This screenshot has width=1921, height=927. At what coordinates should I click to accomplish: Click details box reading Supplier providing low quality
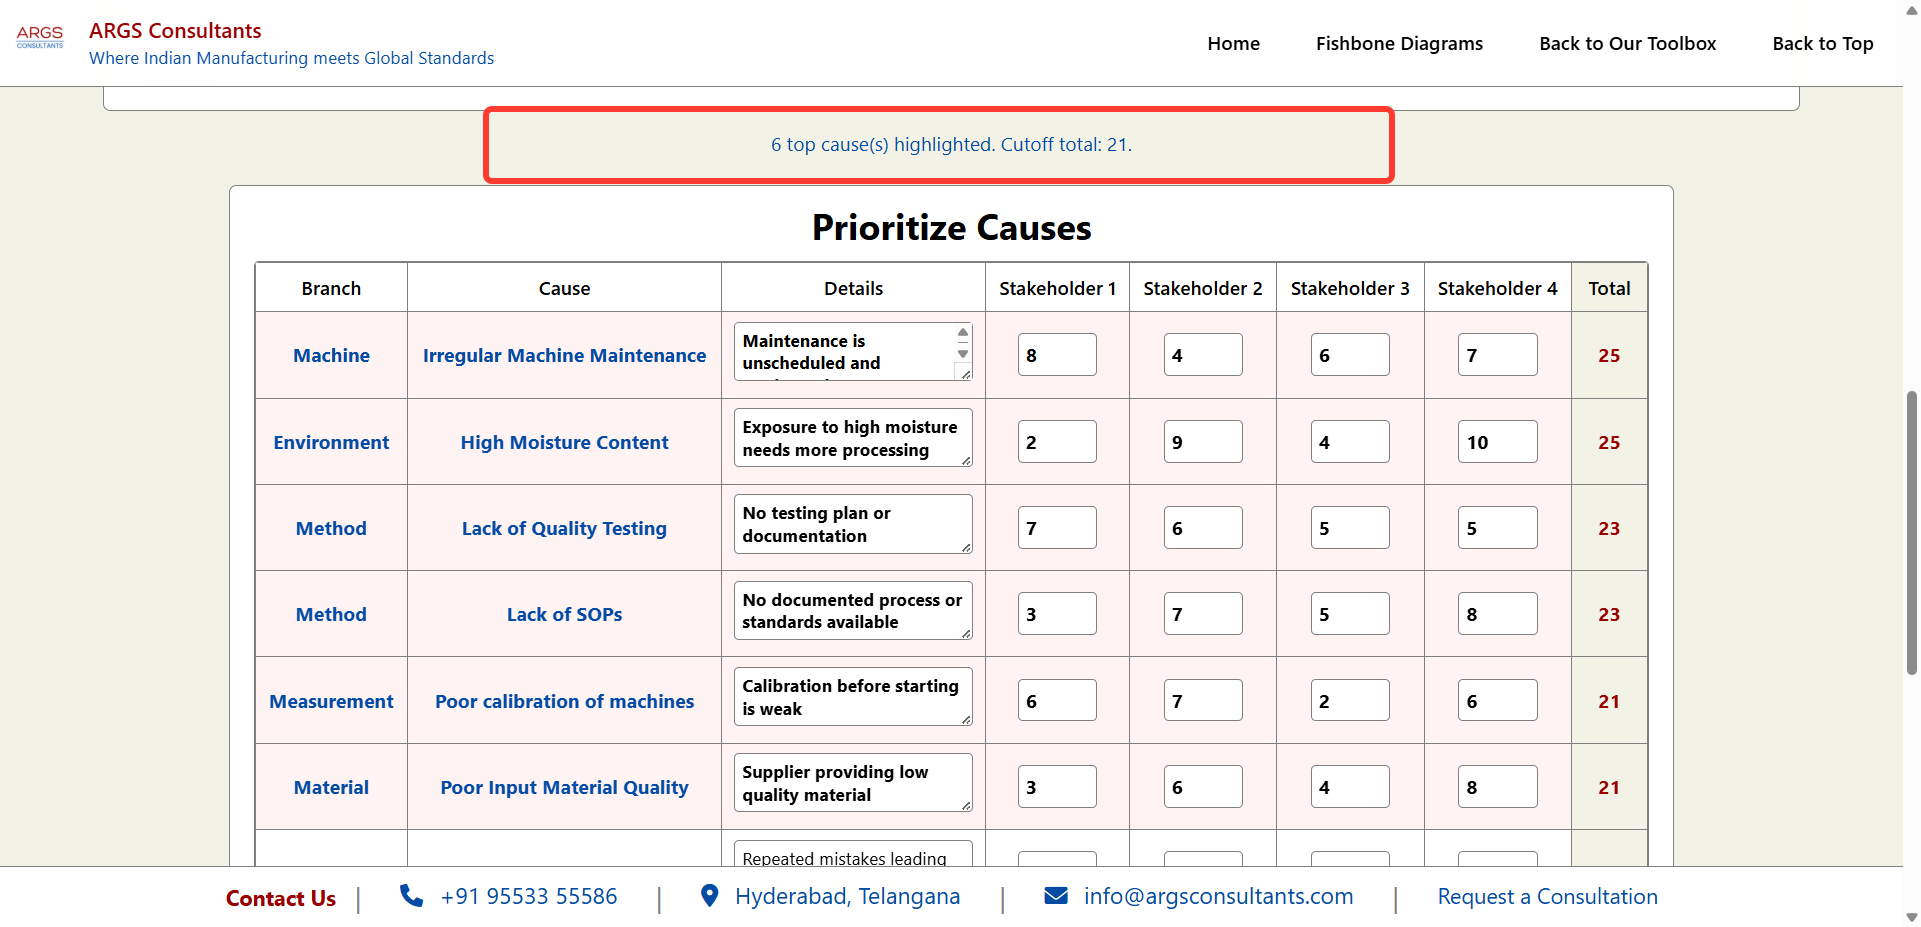tap(853, 783)
